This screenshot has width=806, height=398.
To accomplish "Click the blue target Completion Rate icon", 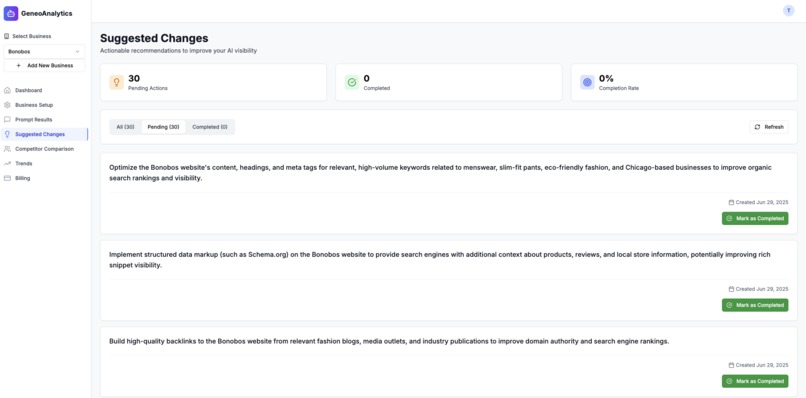I will [587, 82].
